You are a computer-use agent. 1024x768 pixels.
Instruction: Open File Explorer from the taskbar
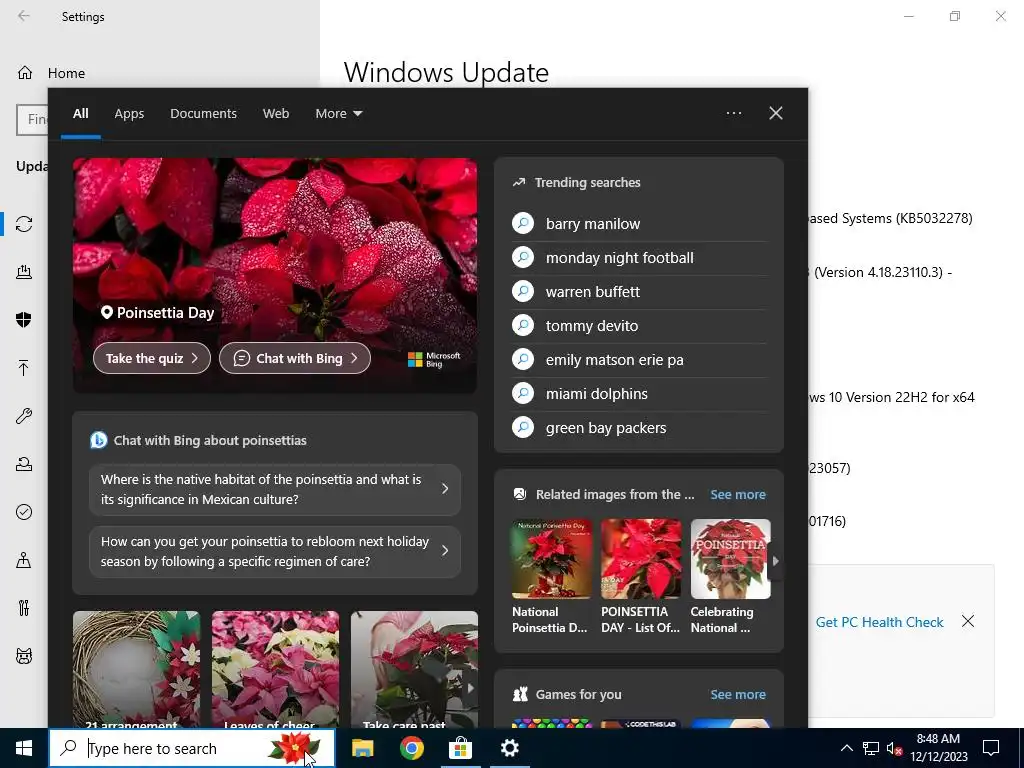(362, 748)
